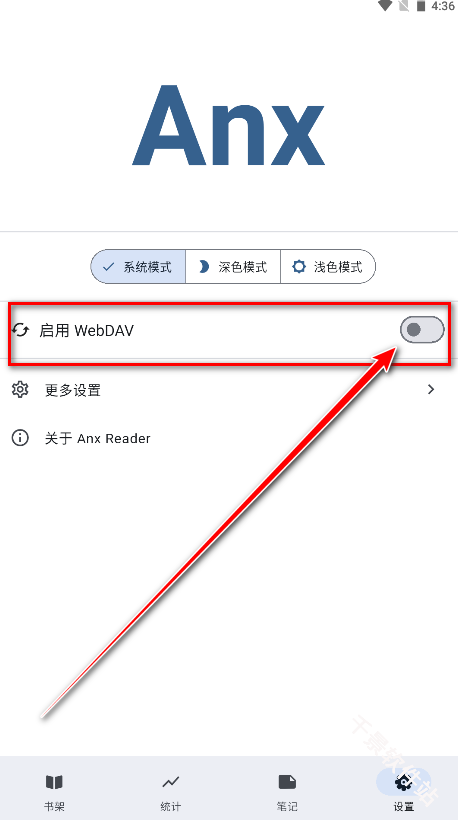Select 深色模式 theme option
Viewport: 458px width, 820px height.
coord(233,267)
